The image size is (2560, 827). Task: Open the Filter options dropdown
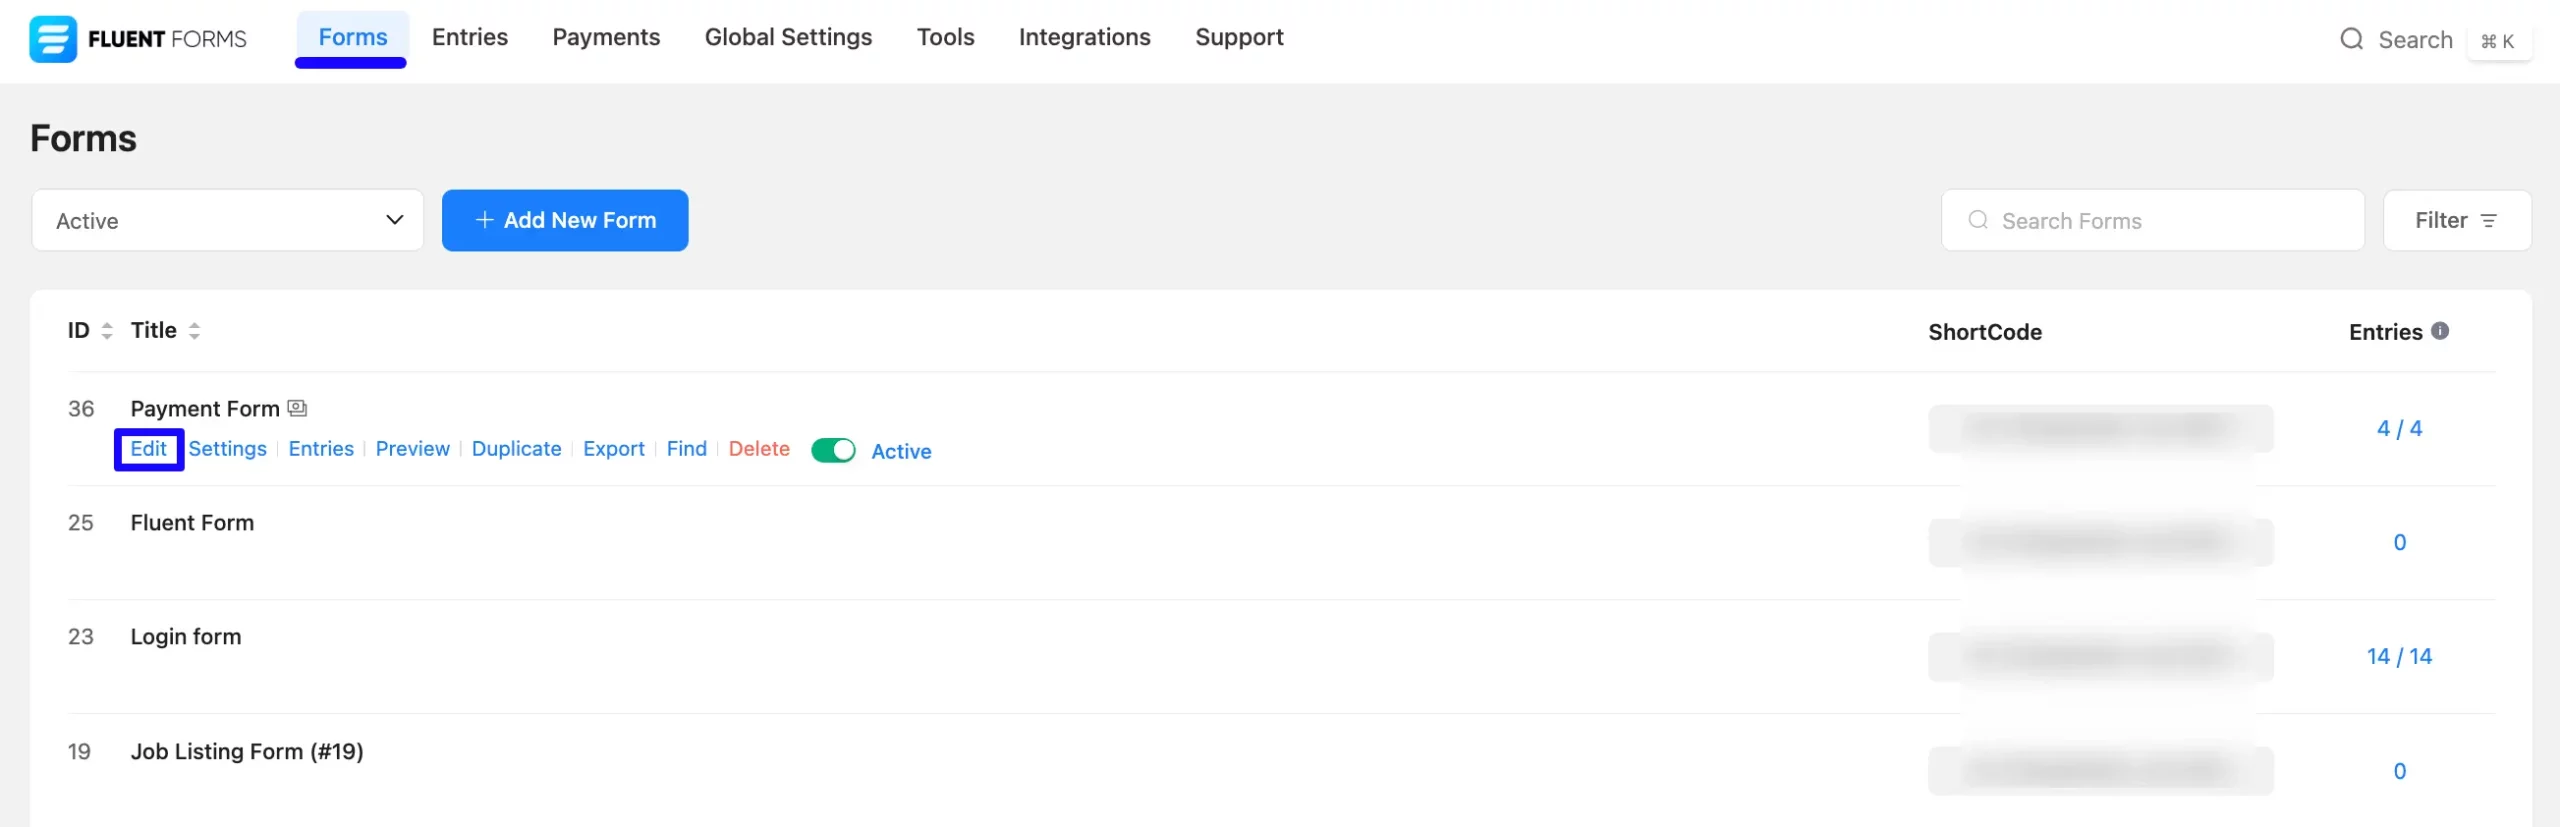coord(2456,220)
